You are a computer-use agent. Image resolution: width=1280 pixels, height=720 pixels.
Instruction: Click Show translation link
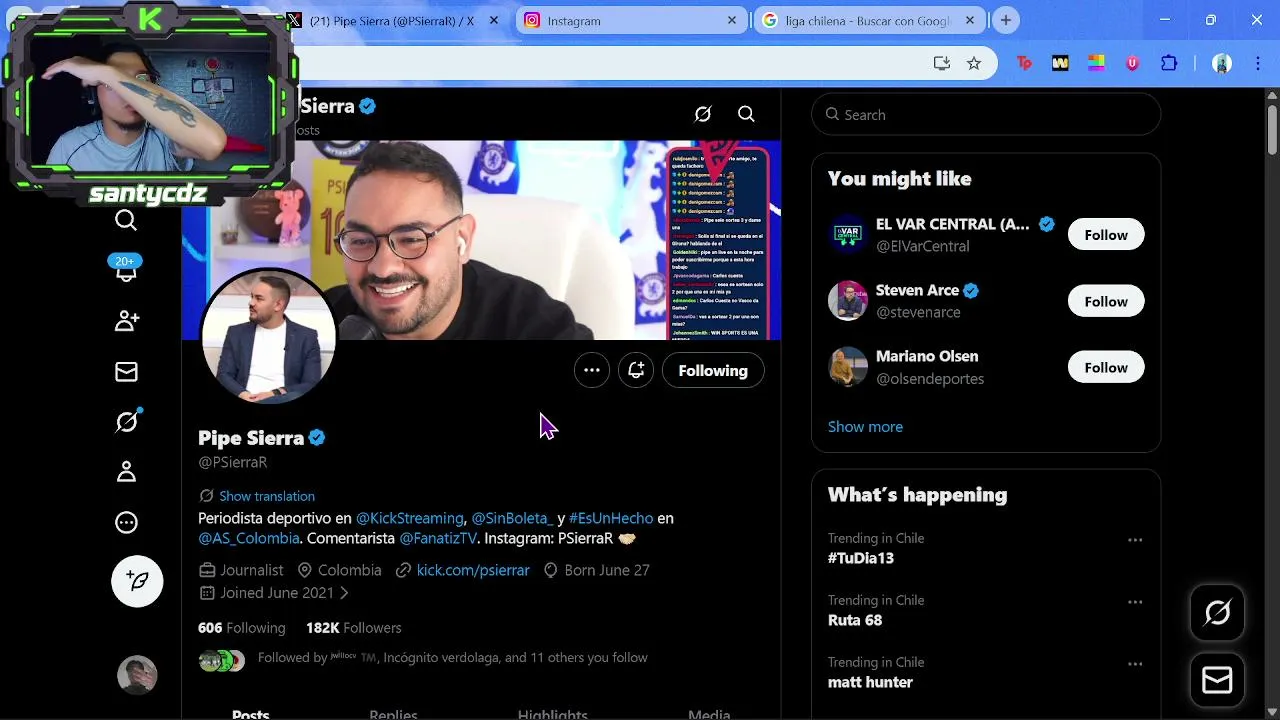(267, 496)
